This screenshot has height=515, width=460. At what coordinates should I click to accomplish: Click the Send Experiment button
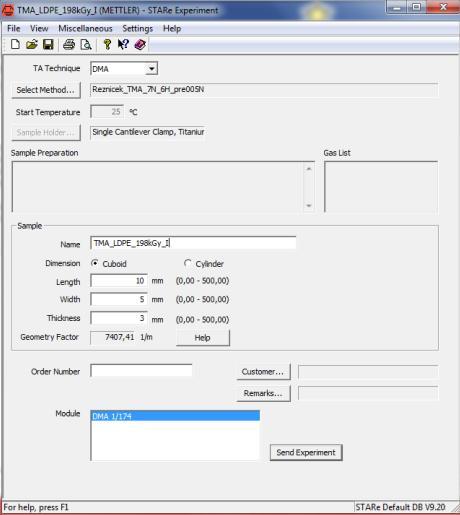306,452
